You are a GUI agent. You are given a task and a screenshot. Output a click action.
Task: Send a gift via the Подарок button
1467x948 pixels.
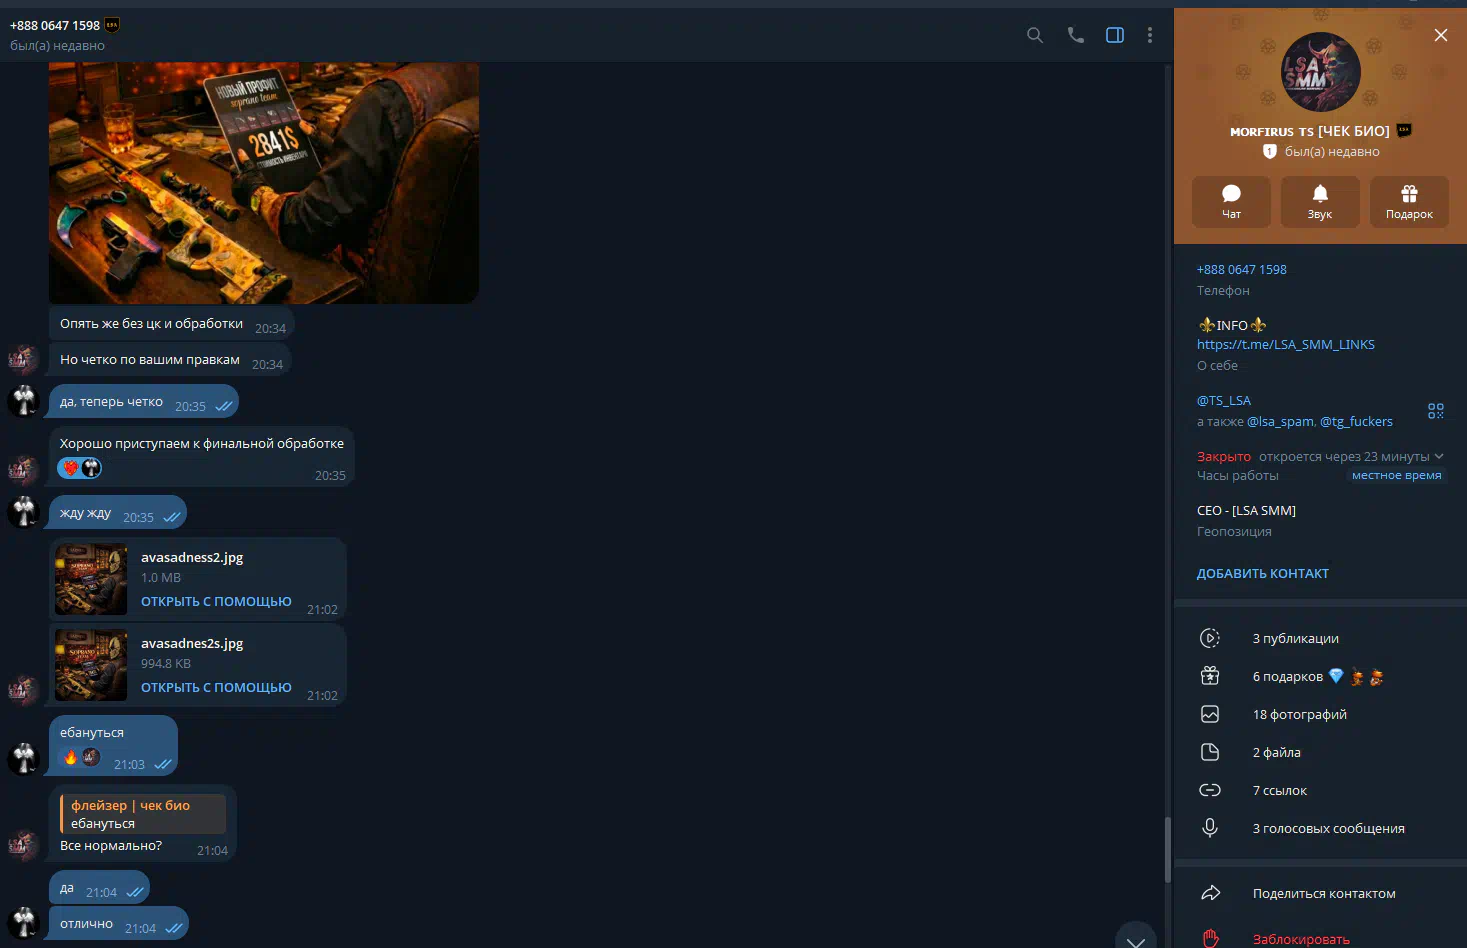click(1409, 201)
